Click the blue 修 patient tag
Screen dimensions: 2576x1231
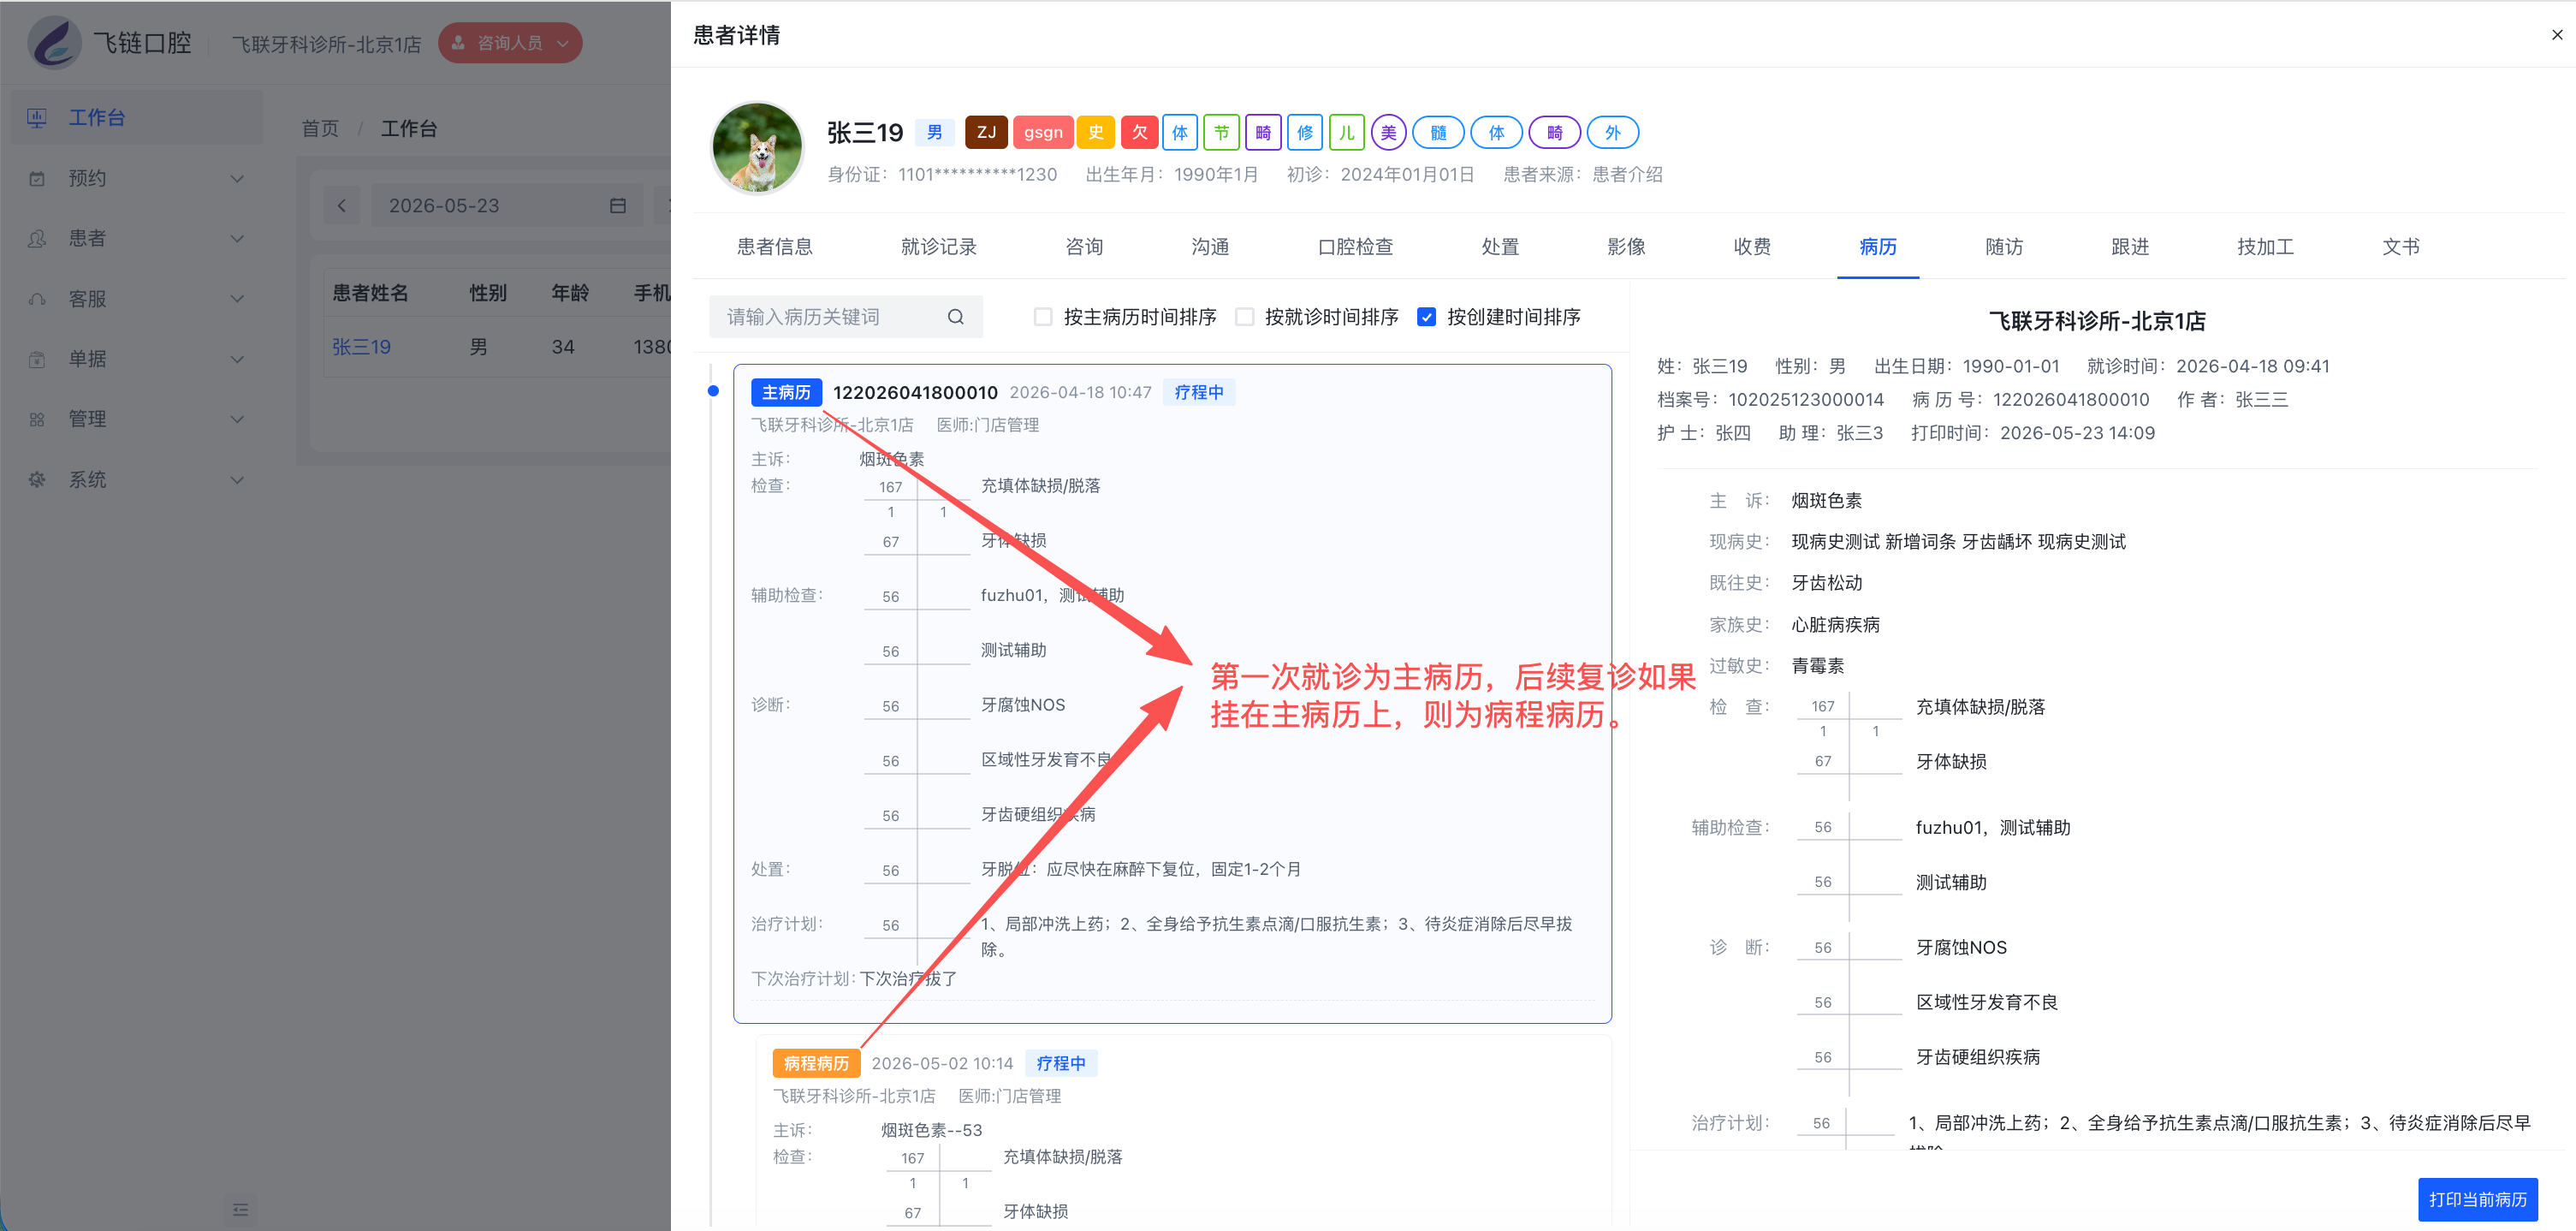(x=1305, y=132)
